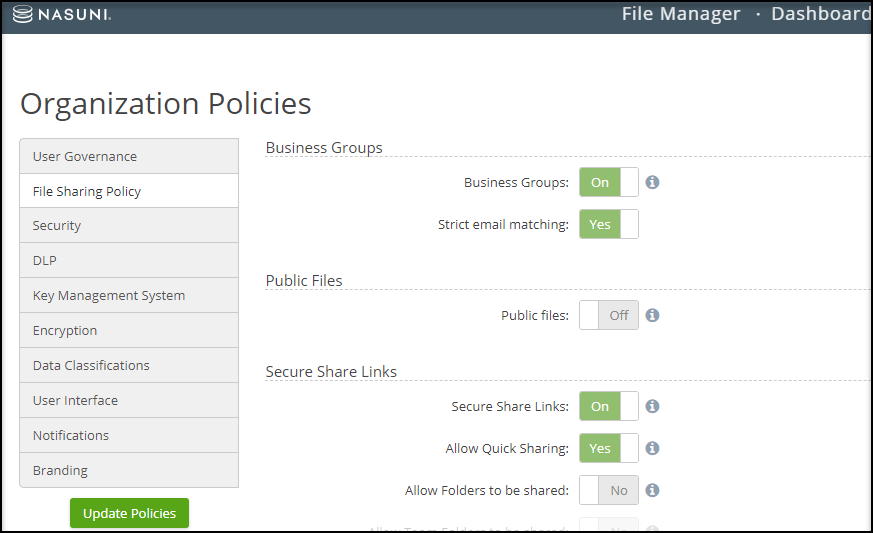The height and width of the screenshot is (533, 873).
Task: Click info icon beside Public files toggle
Action: coord(652,315)
